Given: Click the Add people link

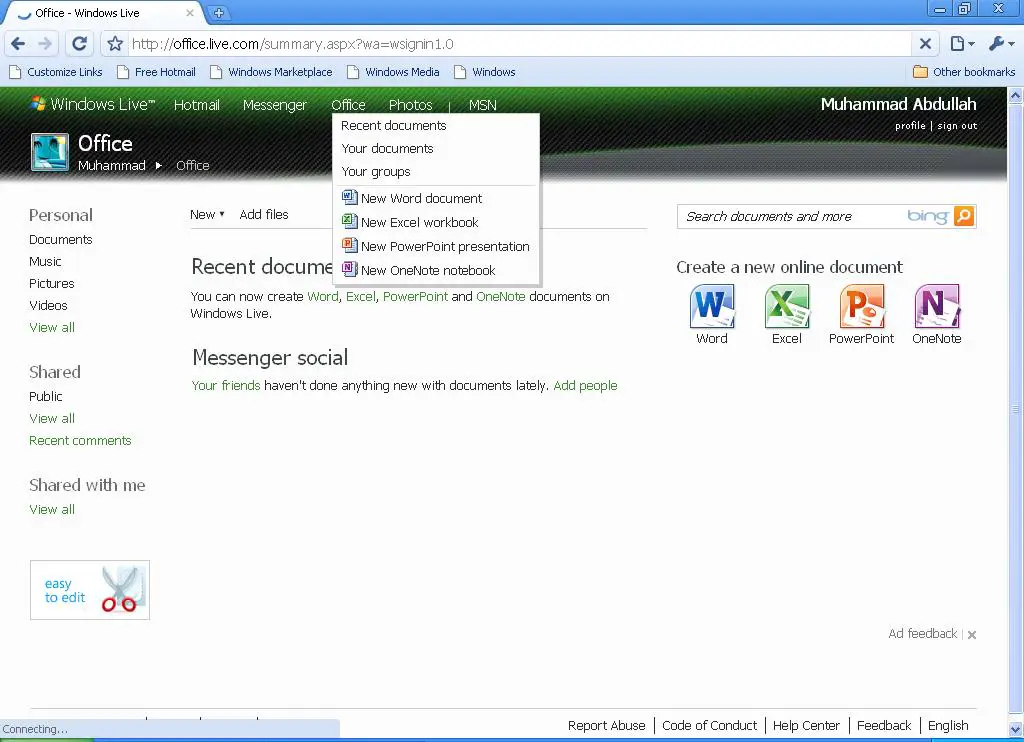Looking at the screenshot, I should point(585,385).
